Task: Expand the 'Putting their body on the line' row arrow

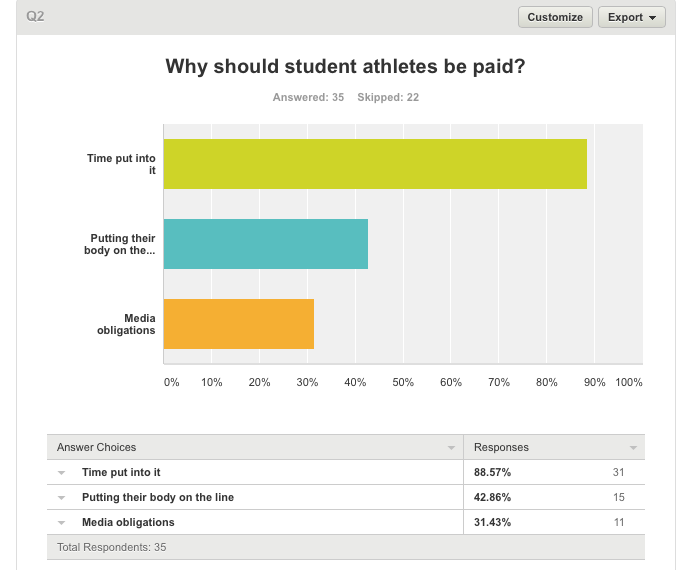Action: tap(62, 498)
